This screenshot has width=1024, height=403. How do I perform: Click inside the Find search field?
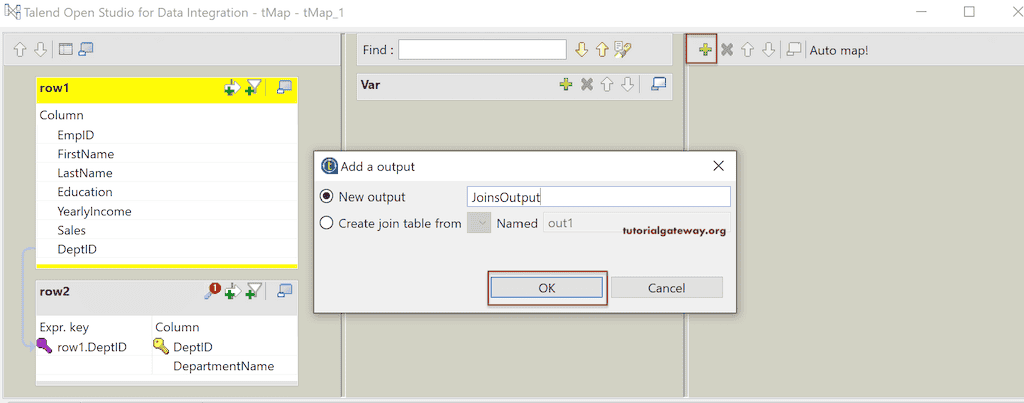(x=482, y=49)
